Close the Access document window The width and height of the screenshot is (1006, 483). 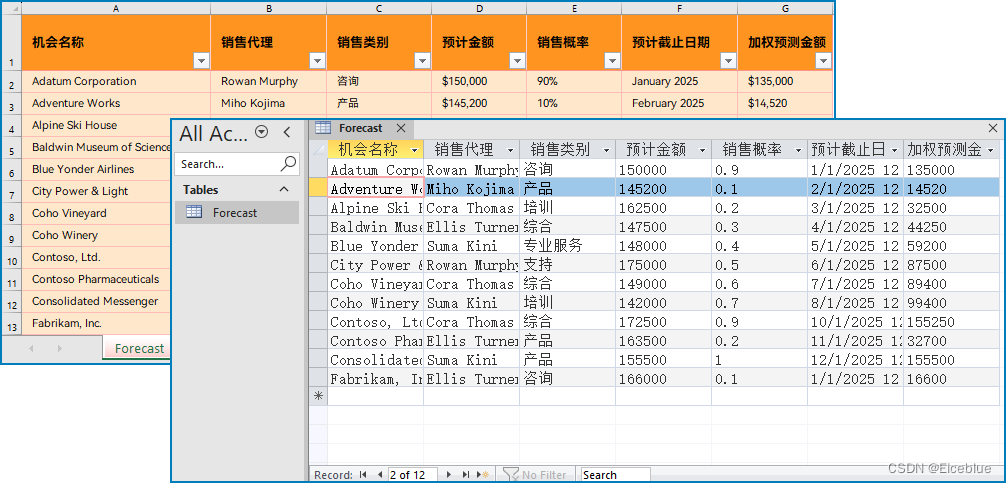[993, 128]
